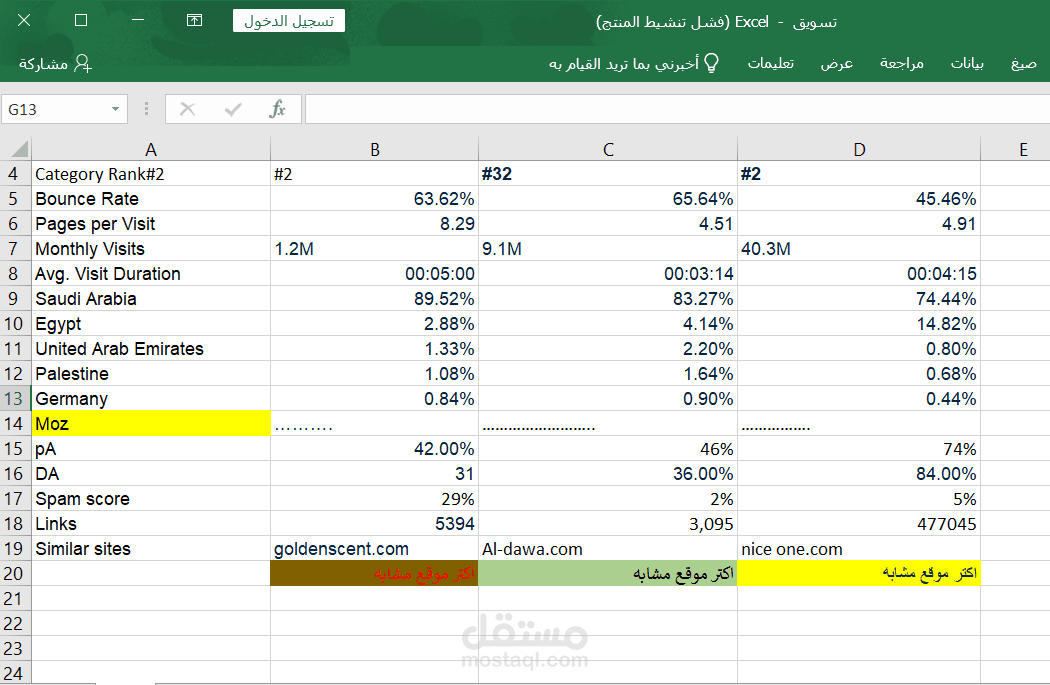Screen dimensions: 1050x685
Task: Click the select-all corner triangle
Action: click(20, 149)
